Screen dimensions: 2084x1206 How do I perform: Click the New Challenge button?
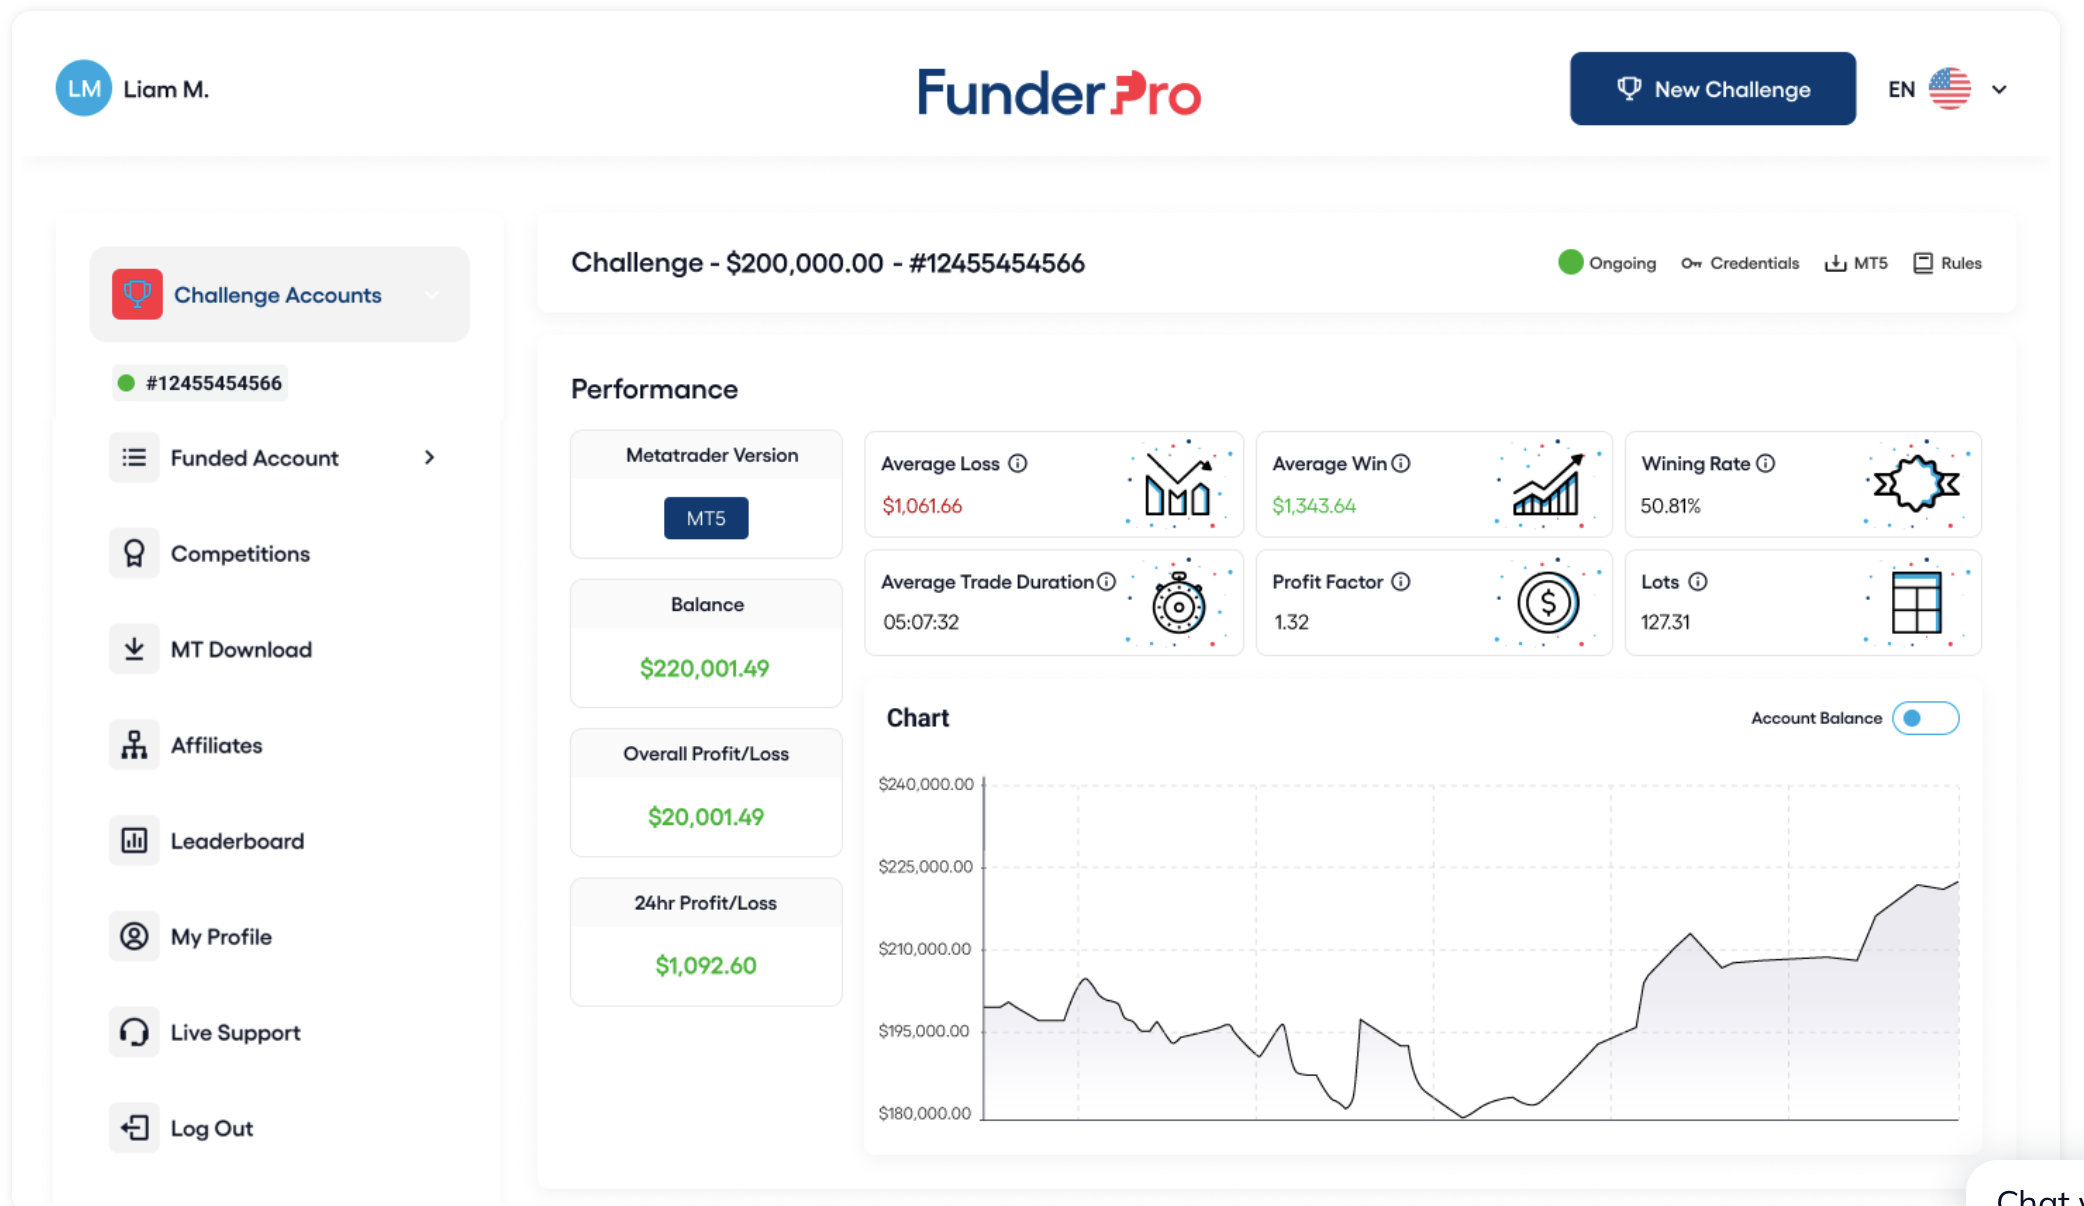1713,89
